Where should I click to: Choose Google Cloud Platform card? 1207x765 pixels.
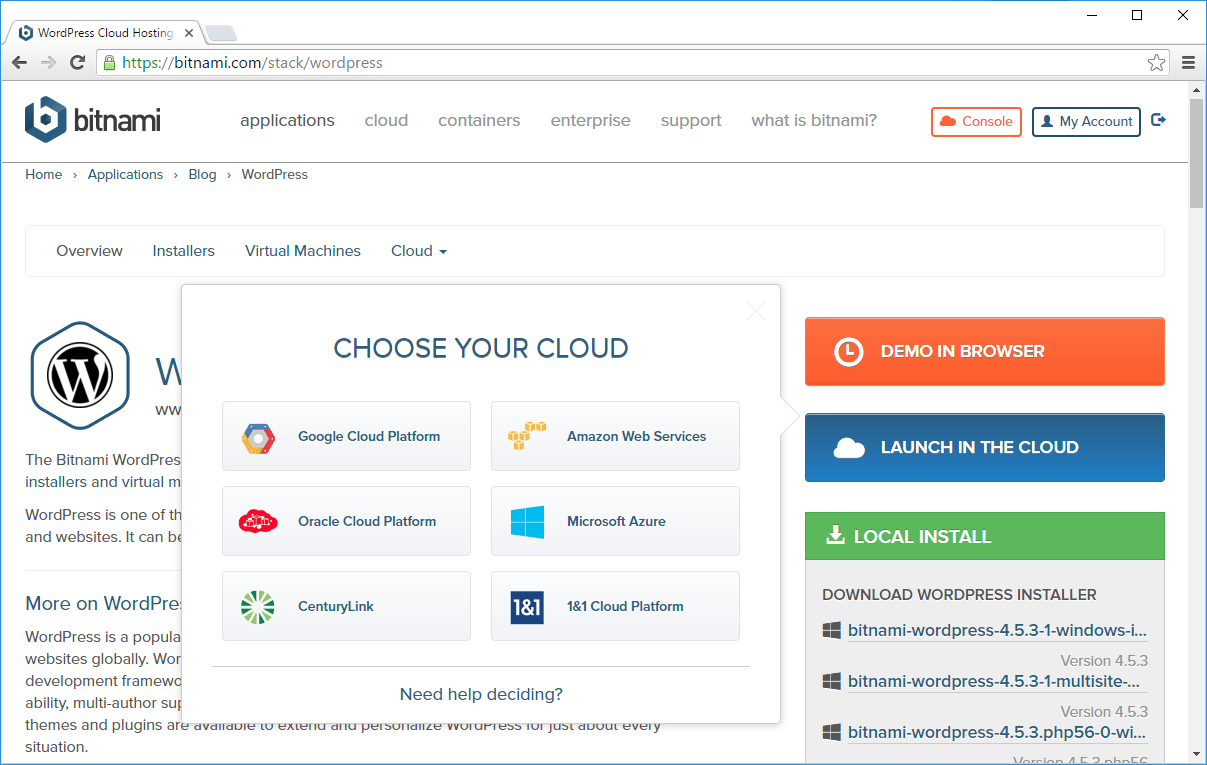pos(346,436)
